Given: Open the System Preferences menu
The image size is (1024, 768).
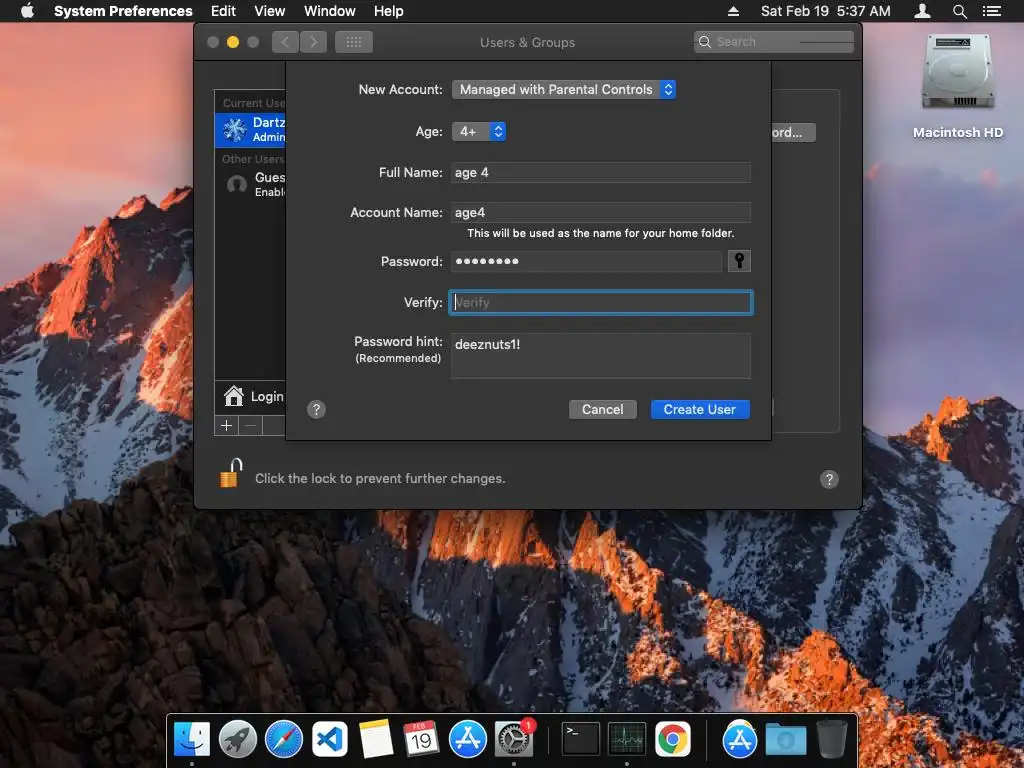Looking at the screenshot, I should click(x=123, y=11).
